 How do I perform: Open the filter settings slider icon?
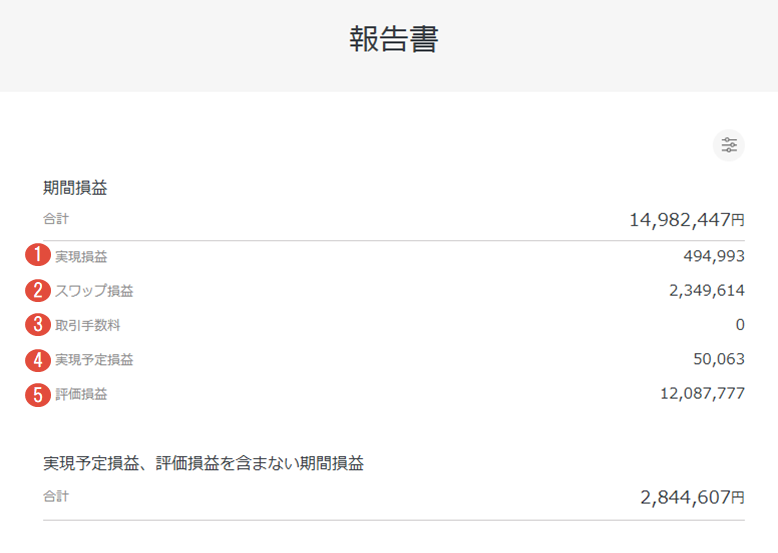[x=728, y=145]
